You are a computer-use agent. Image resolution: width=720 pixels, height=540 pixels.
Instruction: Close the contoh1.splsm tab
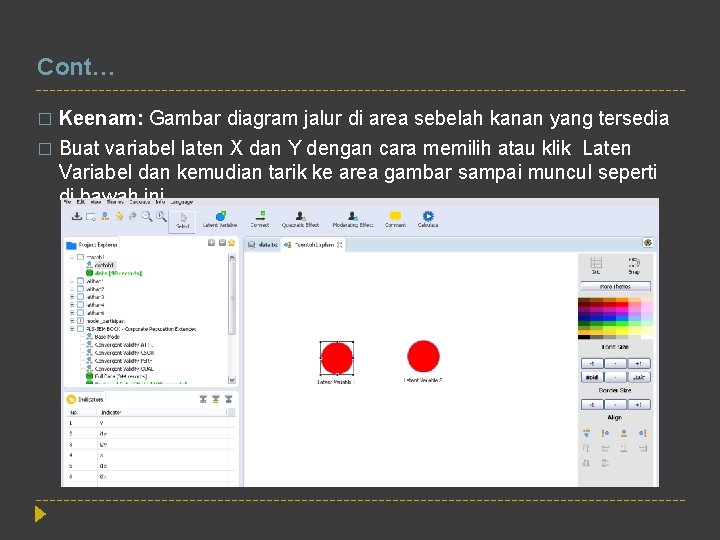[339, 245]
